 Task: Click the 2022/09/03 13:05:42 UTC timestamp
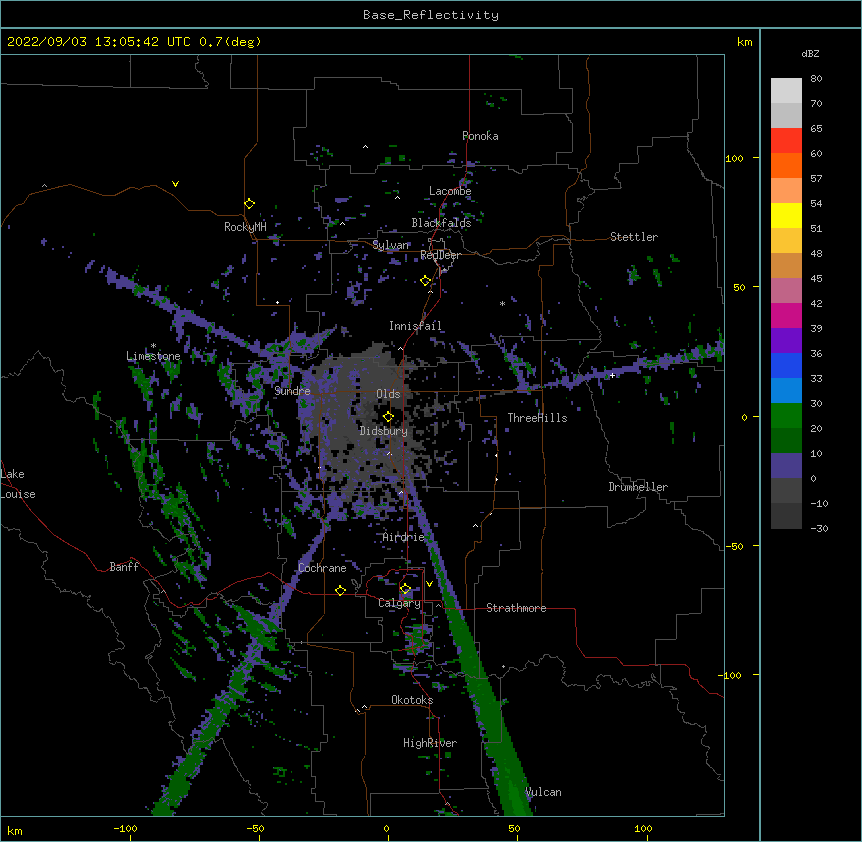[99, 42]
